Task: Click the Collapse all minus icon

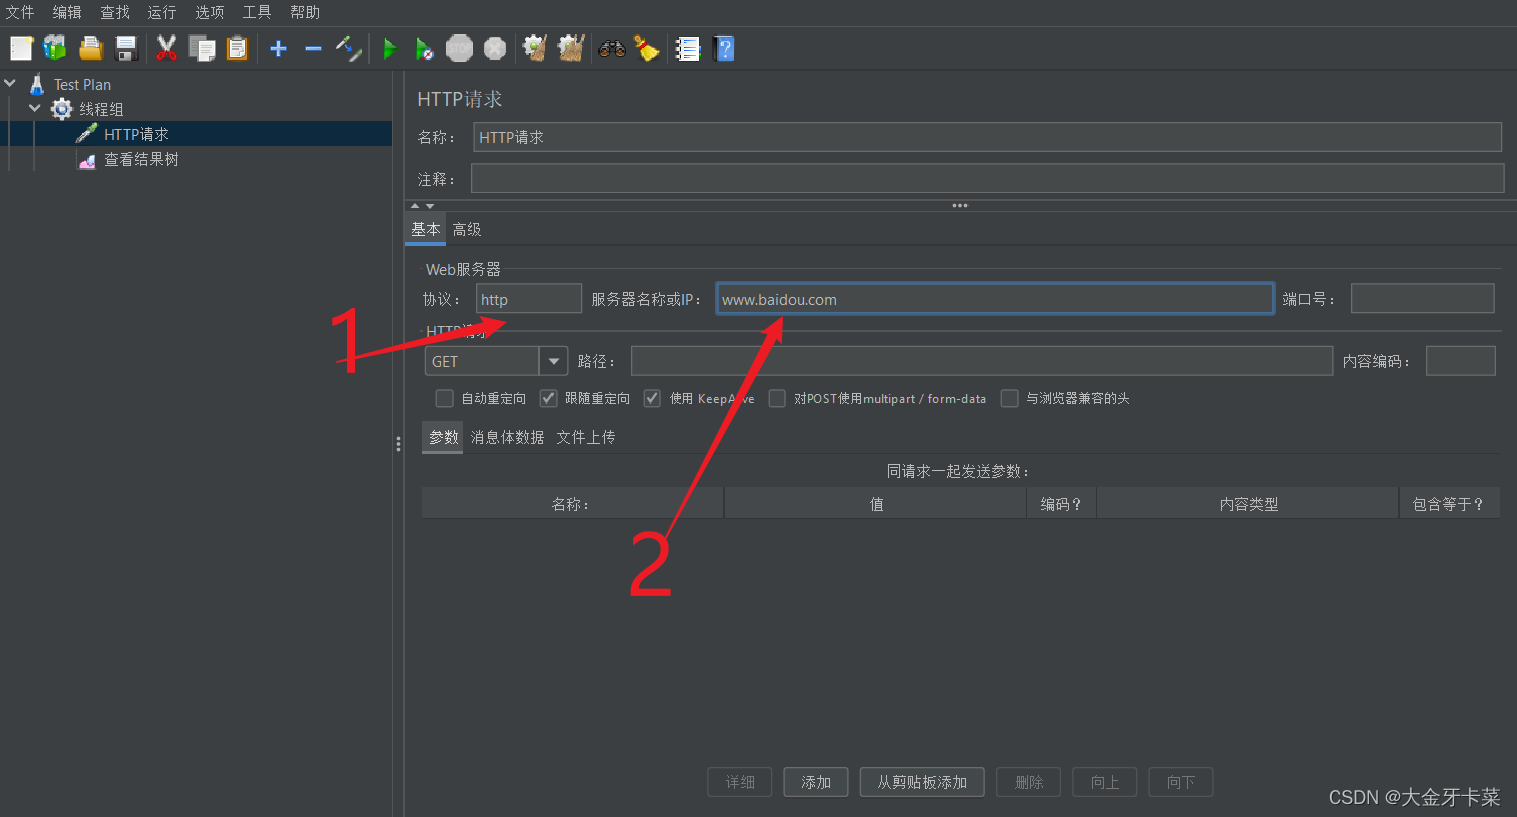Action: pyautogui.click(x=313, y=48)
